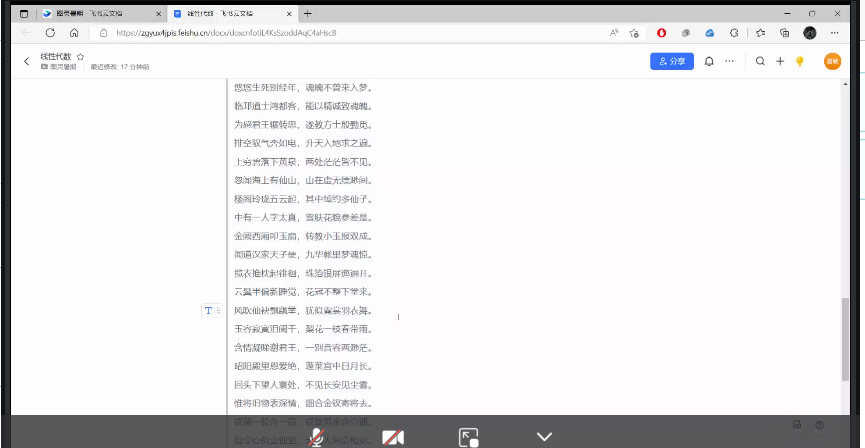Open browser Collections
This screenshot has height=448, width=865.
(x=784, y=33)
